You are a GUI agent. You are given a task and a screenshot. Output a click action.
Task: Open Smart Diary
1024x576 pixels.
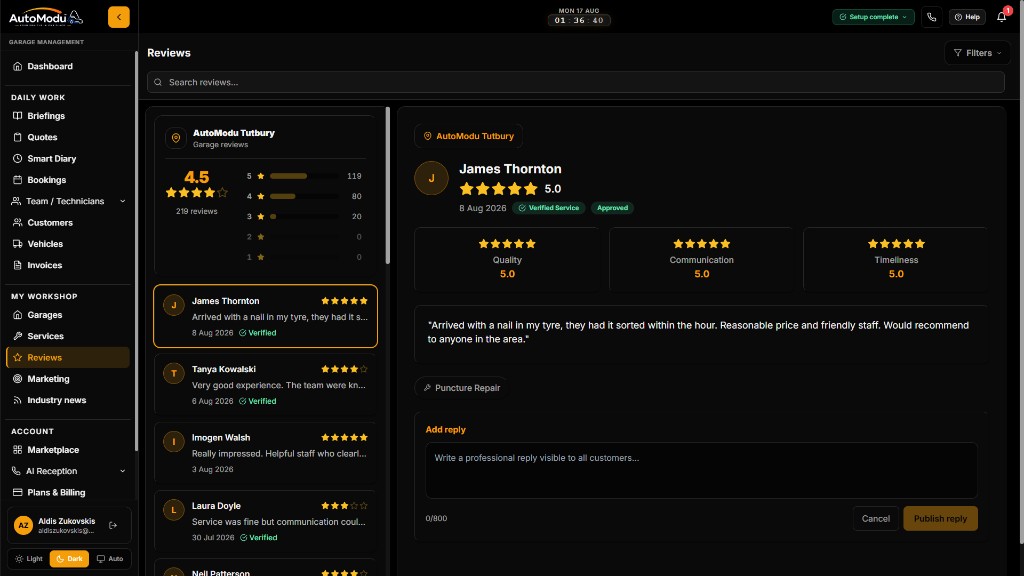pos(68,159)
